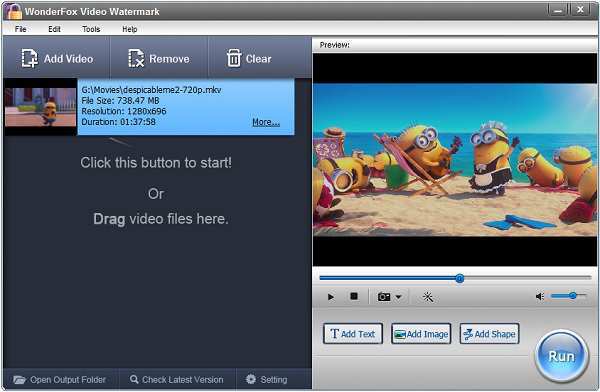
Task: Stop the preview playback
Action: [x=354, y=296]
